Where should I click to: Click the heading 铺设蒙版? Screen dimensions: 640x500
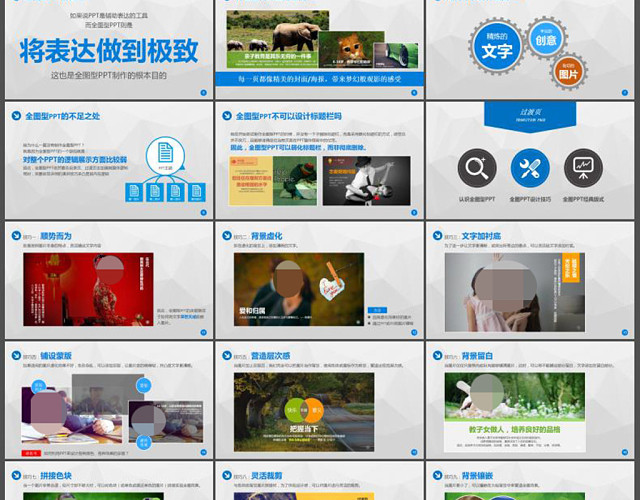[x=56, y=356]
